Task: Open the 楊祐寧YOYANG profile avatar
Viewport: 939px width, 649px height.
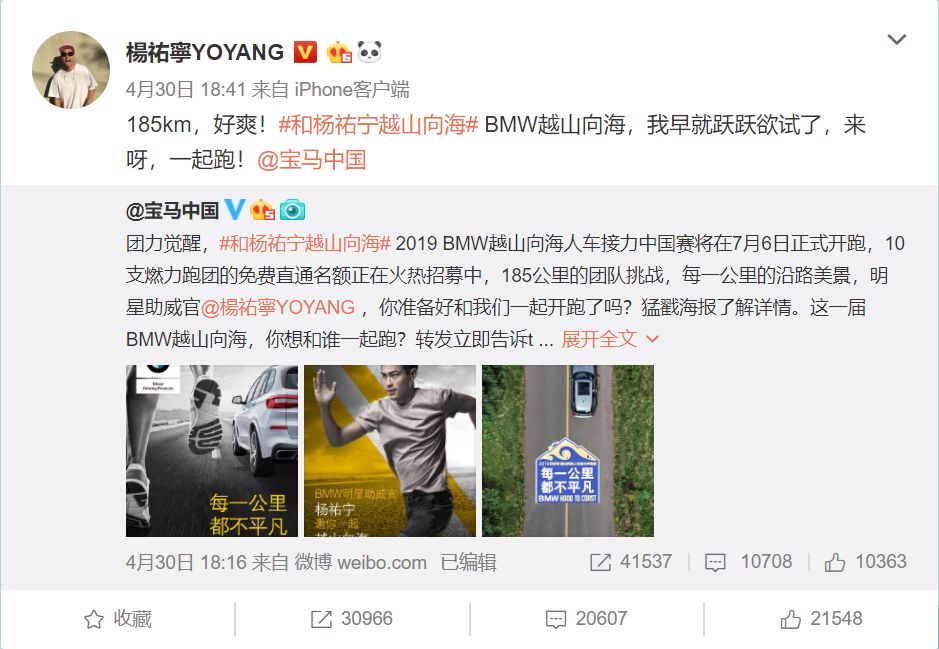Action: pyautogui.click(x=71, y=70)
